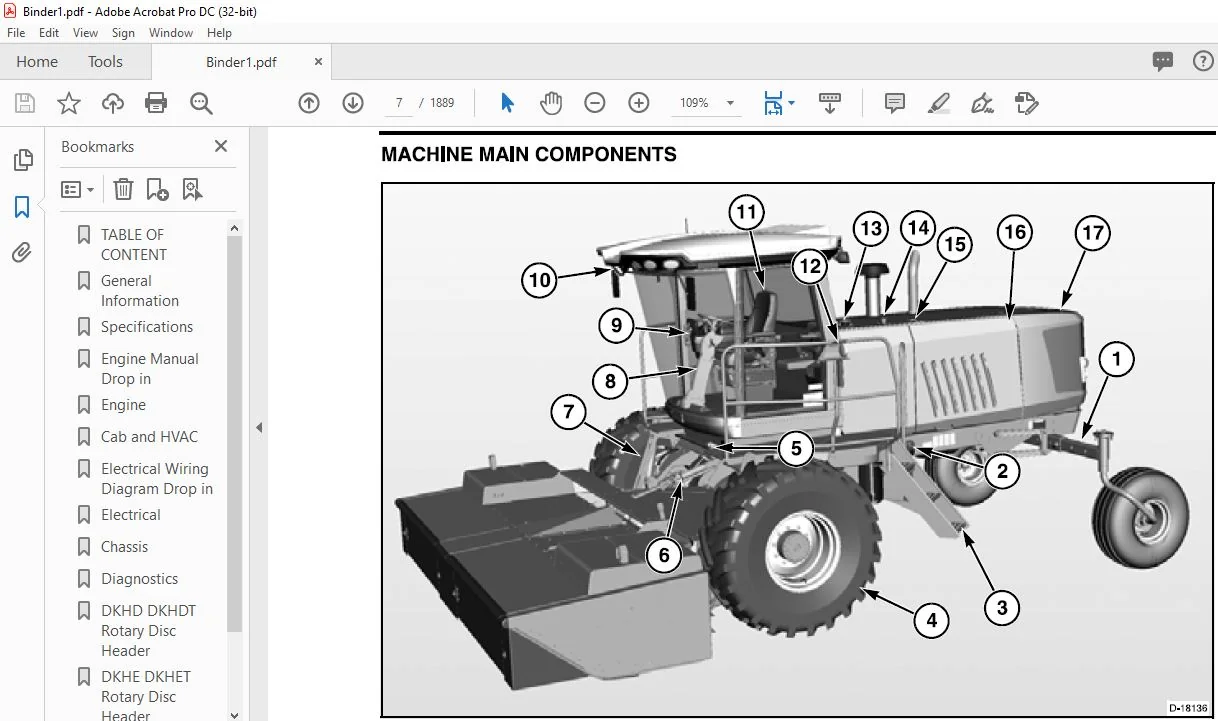Open DKHD DKHDT Rotary Disc Header bookmark

(148, 631)
